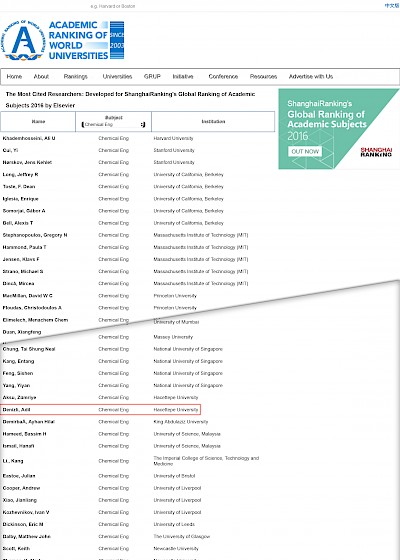Open the Rankings menu item
The image size is (400, 560).
pos(75,76)
